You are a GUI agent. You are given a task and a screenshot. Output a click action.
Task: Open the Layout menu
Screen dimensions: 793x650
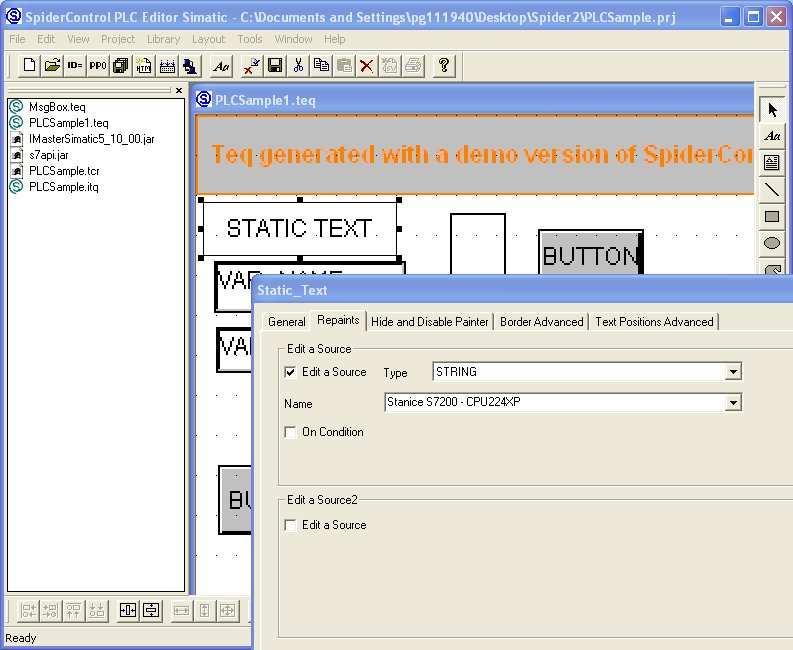pos(208,39)
